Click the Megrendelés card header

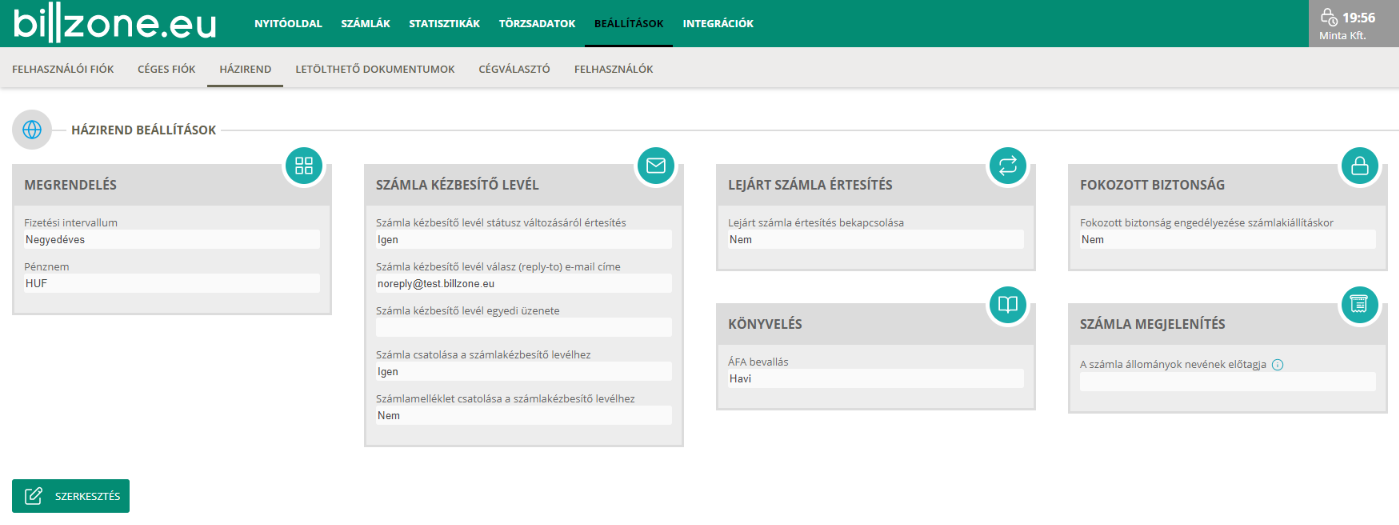pos(172,185)
